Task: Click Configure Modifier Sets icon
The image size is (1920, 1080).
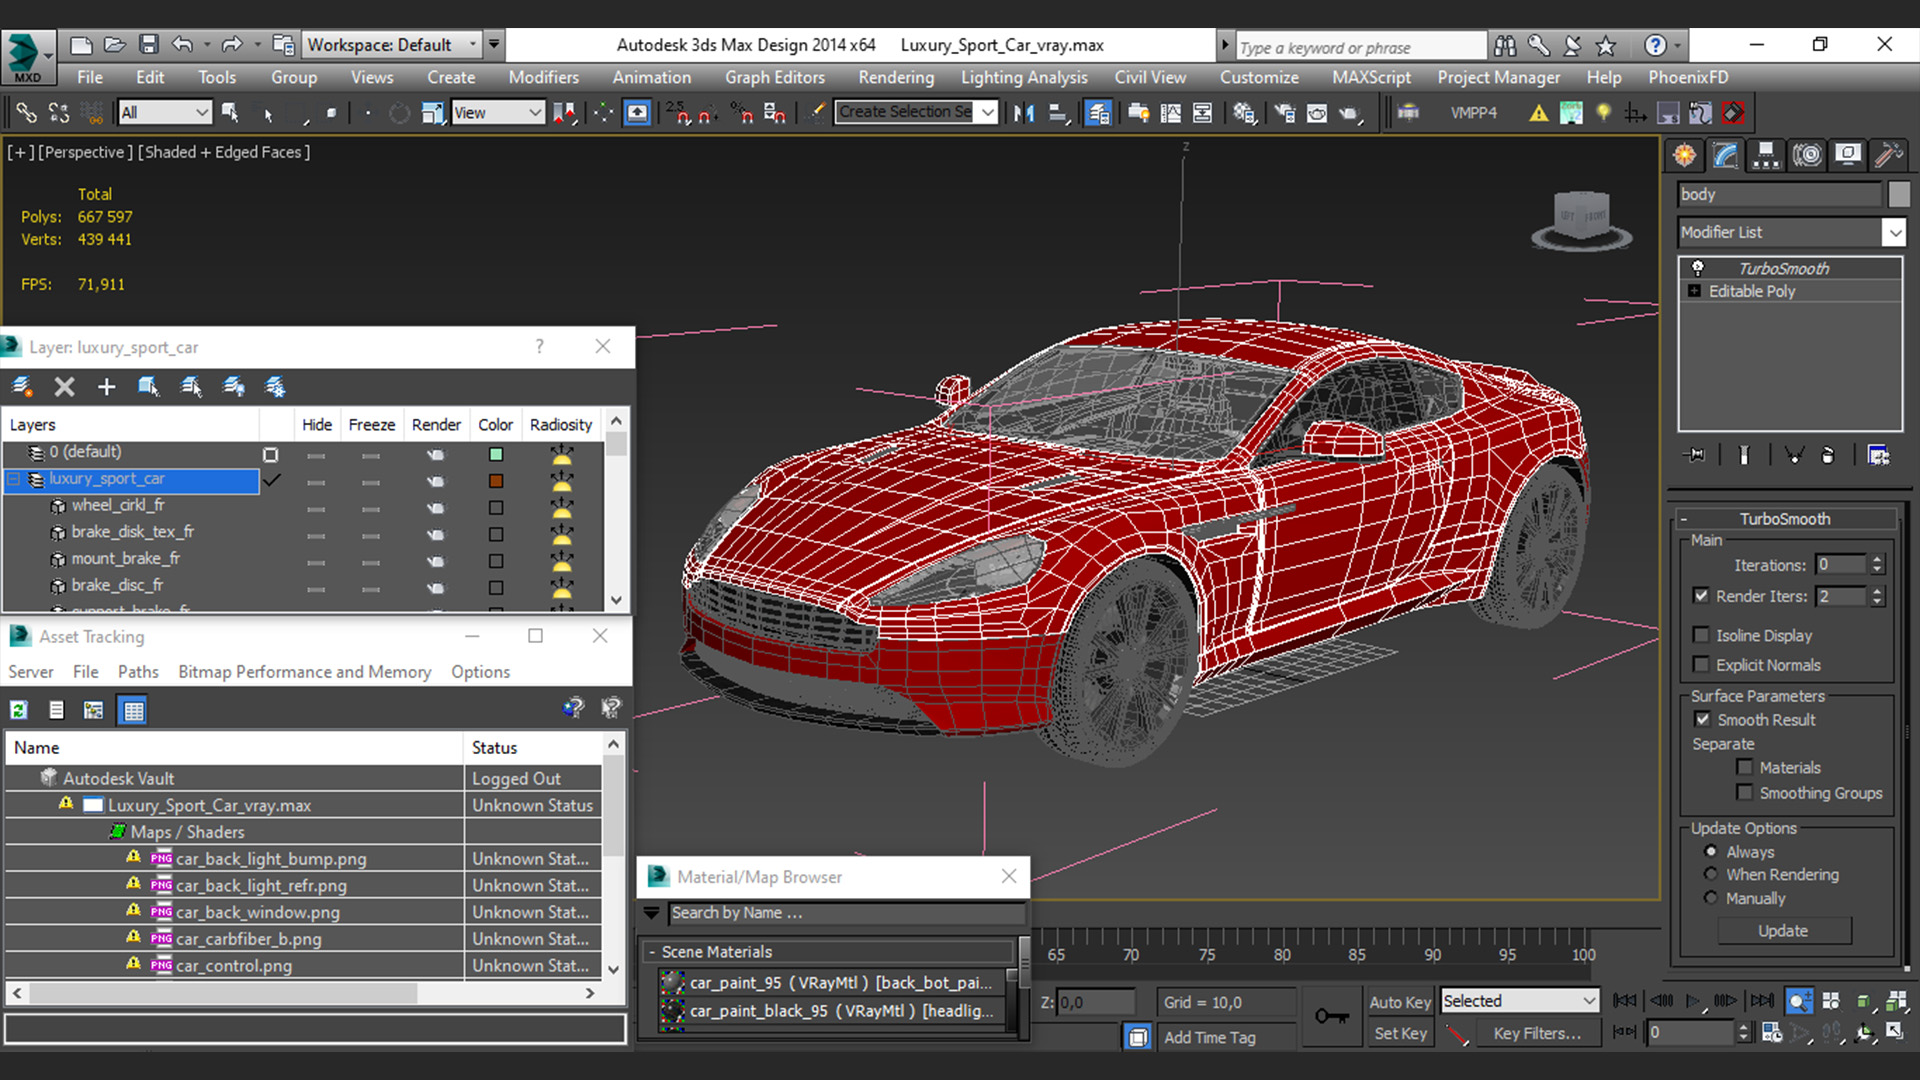Action: (1879, 455)
